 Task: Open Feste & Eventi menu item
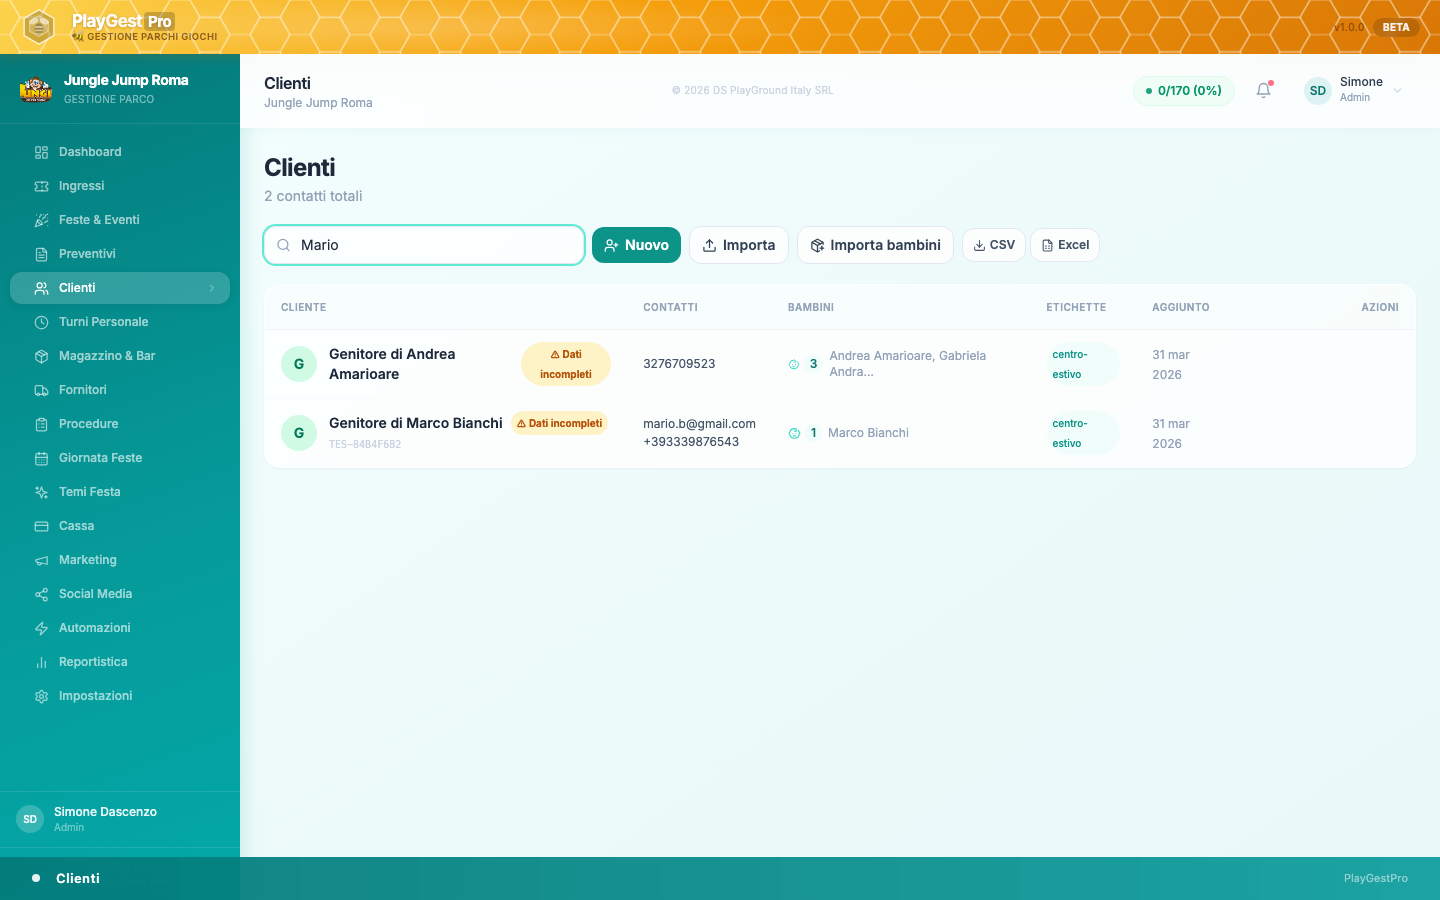coord(99,220)
